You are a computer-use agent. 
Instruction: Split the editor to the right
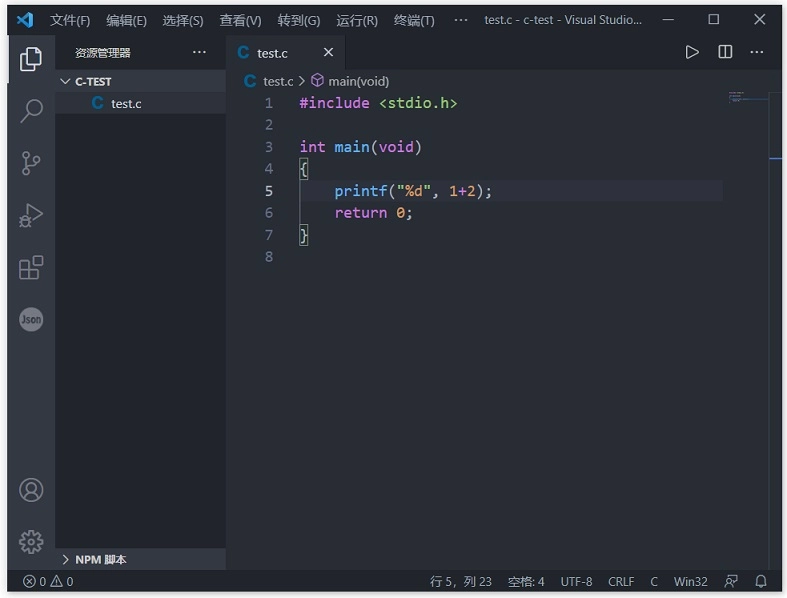(725, 52)
